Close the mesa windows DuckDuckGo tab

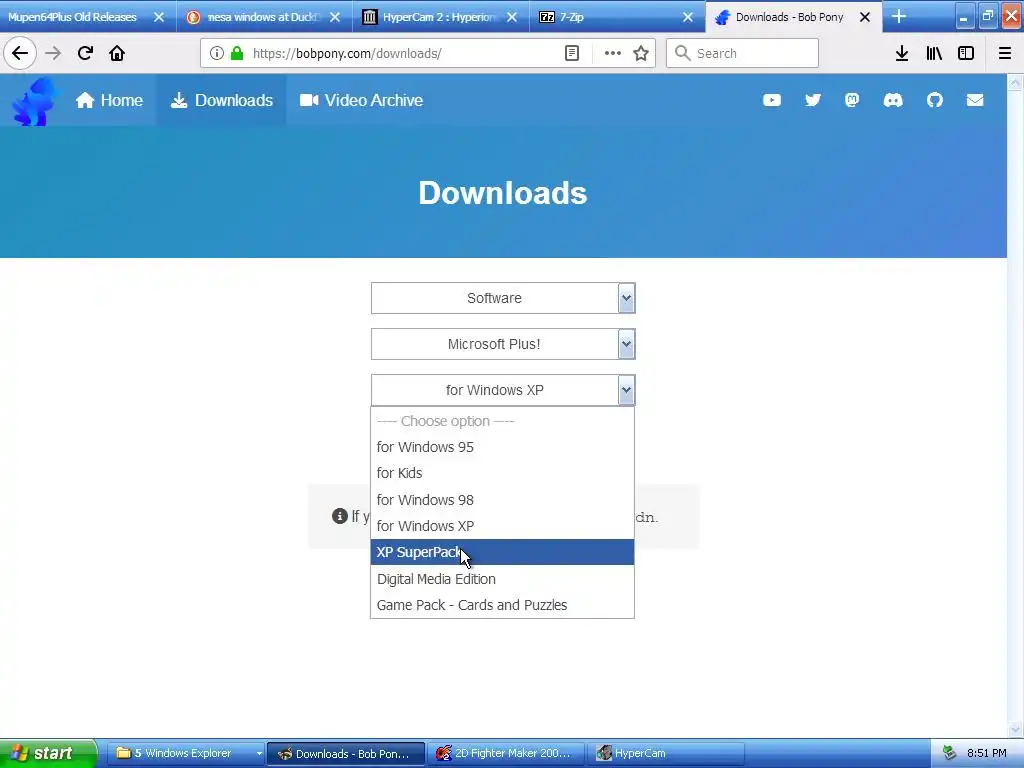(335, 17)
